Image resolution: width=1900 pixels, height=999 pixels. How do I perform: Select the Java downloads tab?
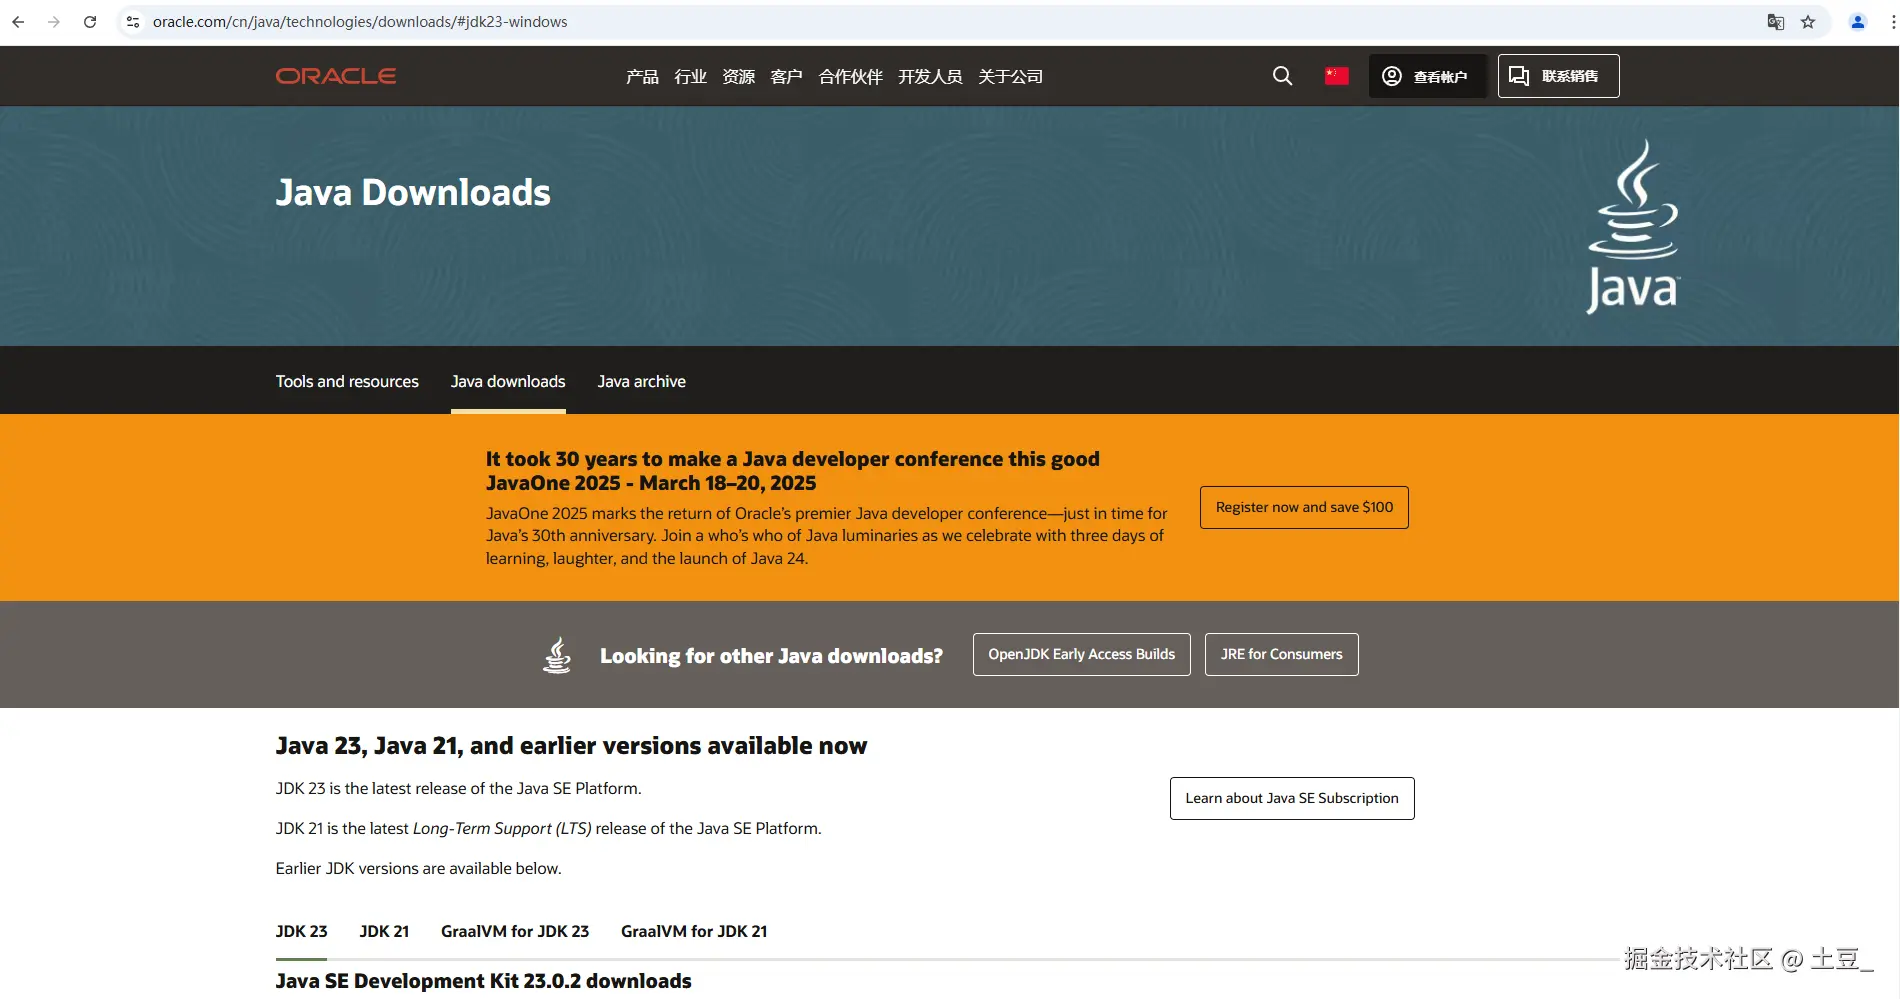pos(508,381)
